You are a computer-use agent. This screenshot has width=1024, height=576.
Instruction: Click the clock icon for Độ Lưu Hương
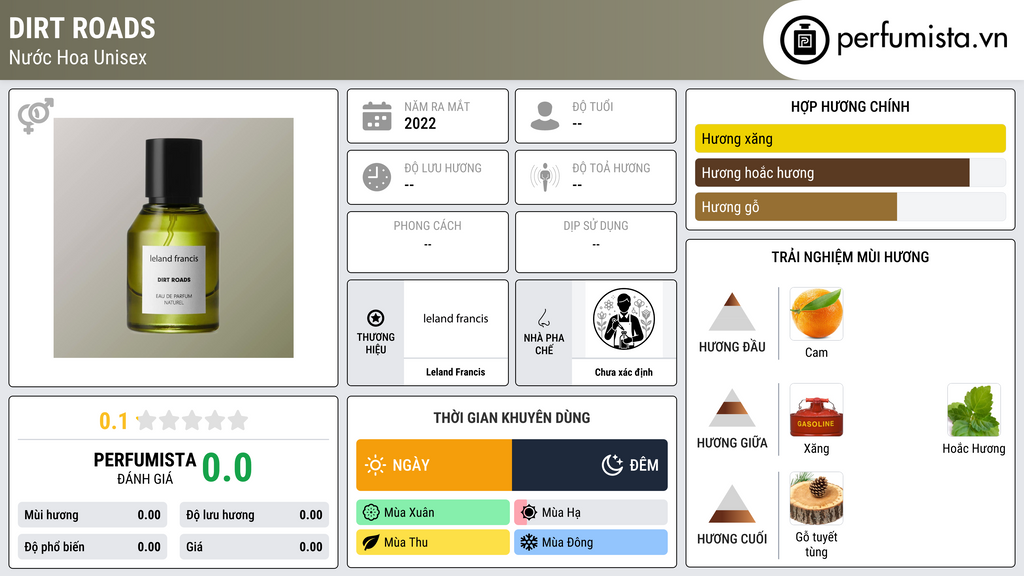pos(377,177)
